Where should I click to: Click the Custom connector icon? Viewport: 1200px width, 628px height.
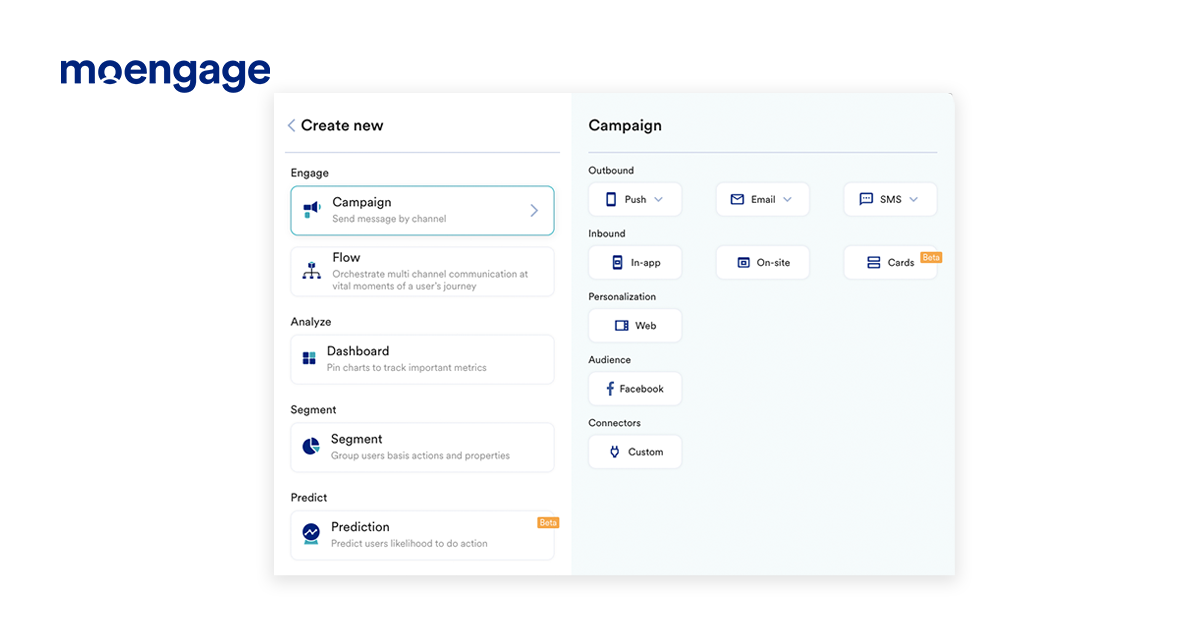[613, 451]
